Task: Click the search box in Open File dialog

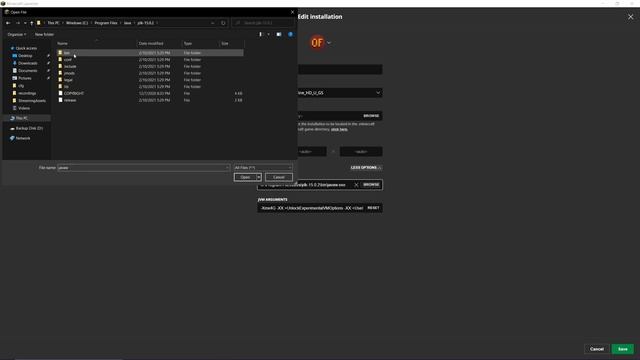Action: pos(262,23)
